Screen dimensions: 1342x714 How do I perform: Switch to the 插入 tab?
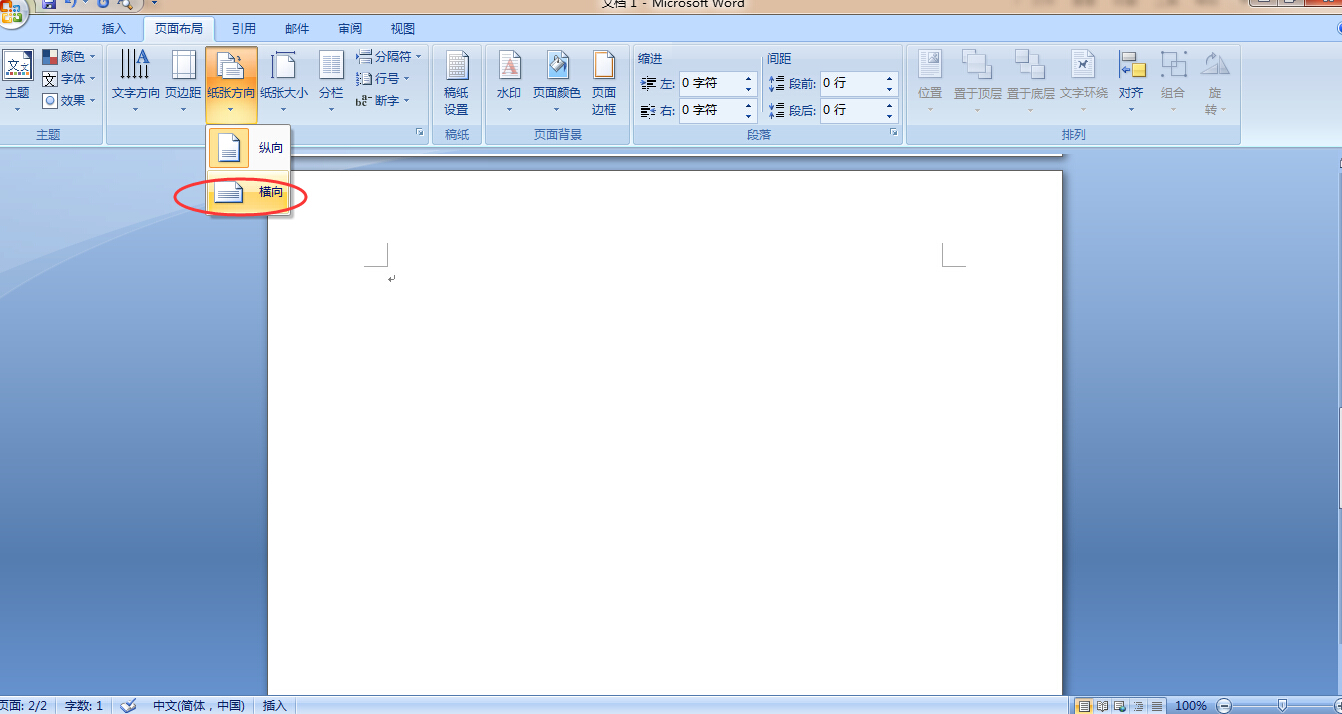114,29
